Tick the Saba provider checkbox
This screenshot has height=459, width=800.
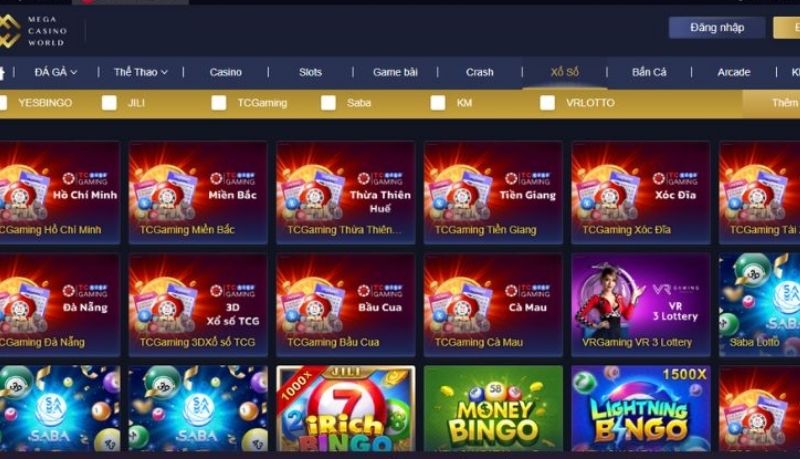(x=329, y=103)
